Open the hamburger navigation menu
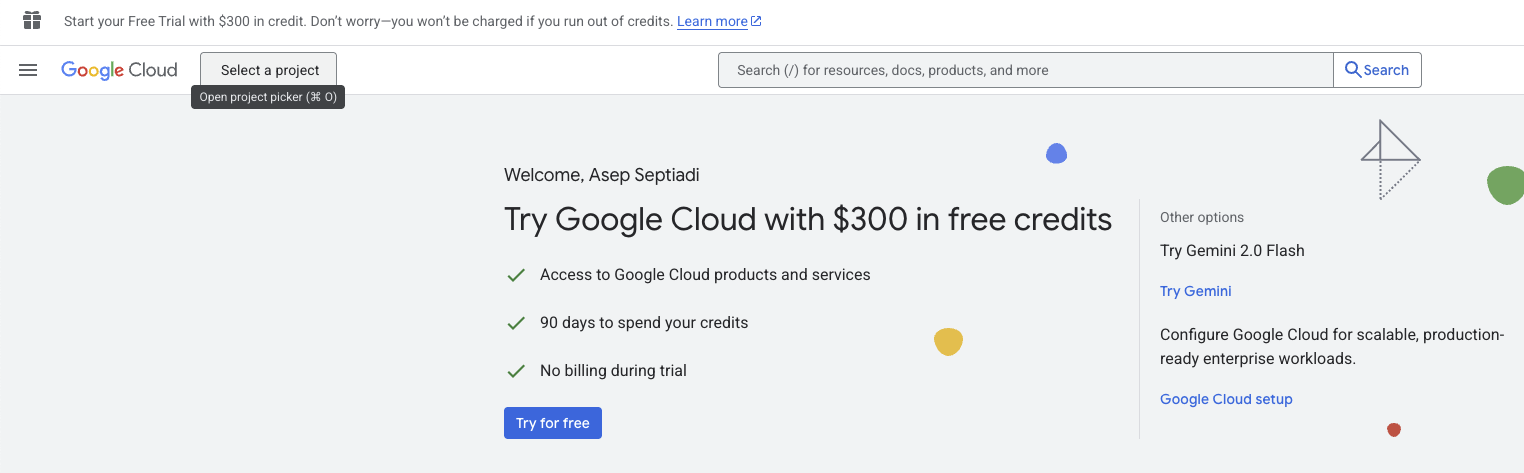Viewport: 1524px width, 473px height. (x=28, y=70)
